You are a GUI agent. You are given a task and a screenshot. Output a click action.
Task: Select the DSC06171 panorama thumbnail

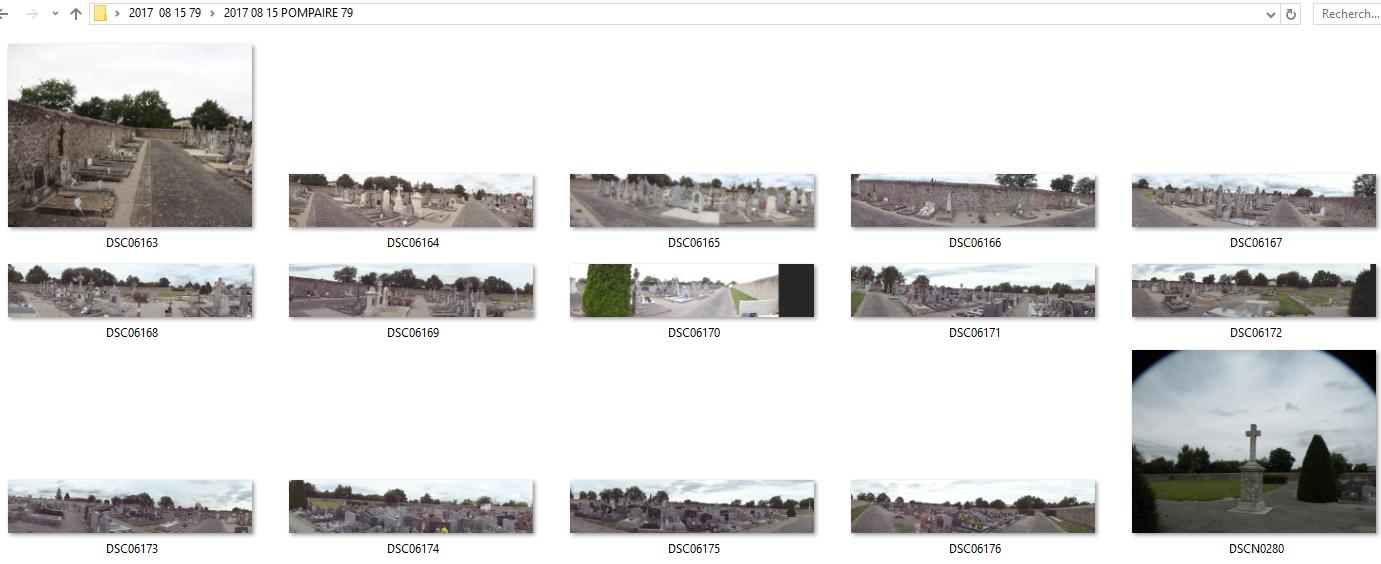coord(973,290)
